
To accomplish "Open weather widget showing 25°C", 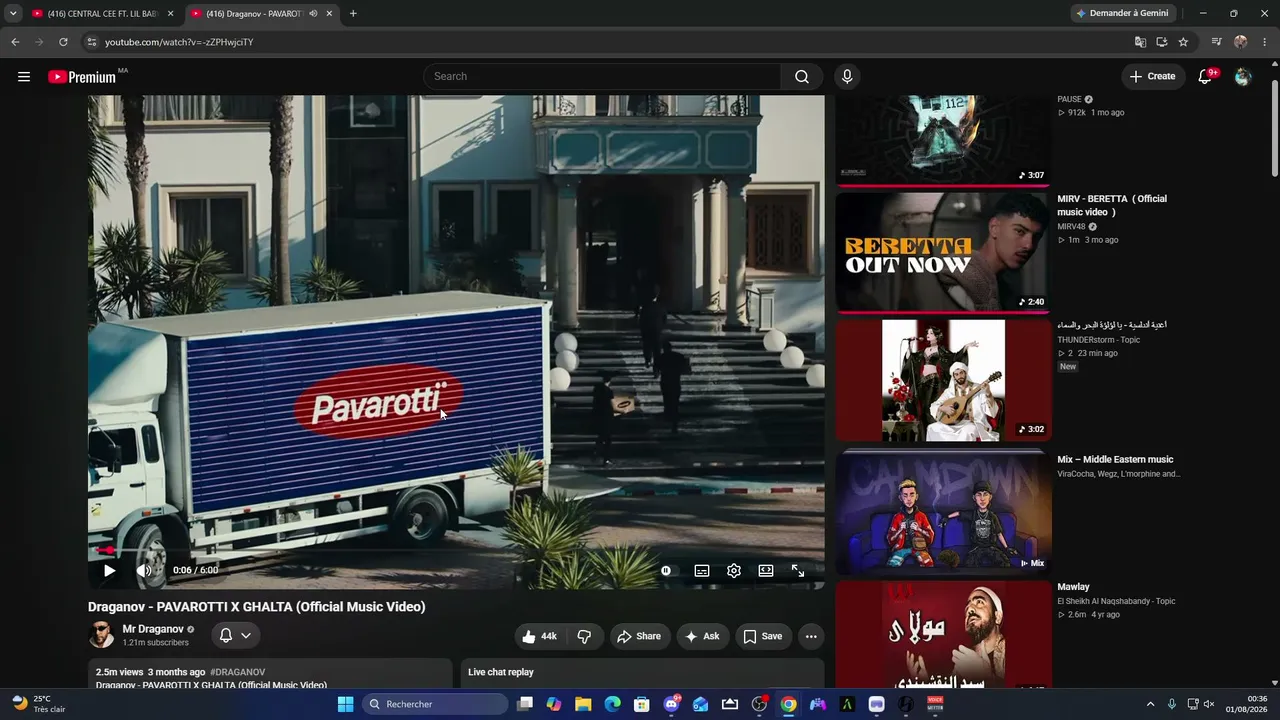I will [x=38, y=704].
